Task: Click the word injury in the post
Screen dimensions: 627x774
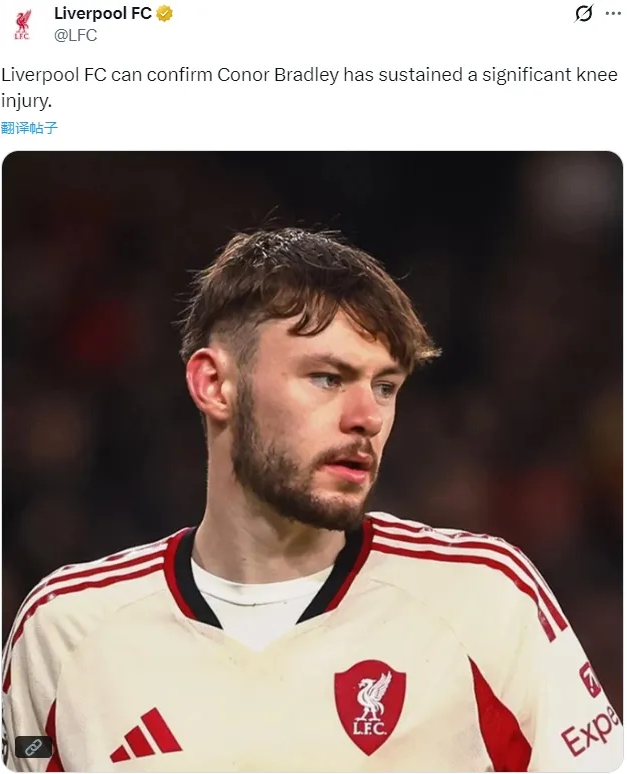Action: pos(26,101)
